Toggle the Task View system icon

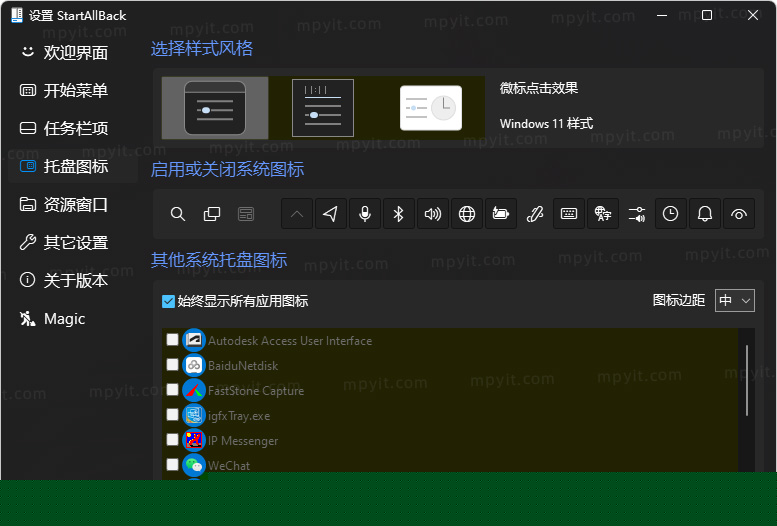212,214
